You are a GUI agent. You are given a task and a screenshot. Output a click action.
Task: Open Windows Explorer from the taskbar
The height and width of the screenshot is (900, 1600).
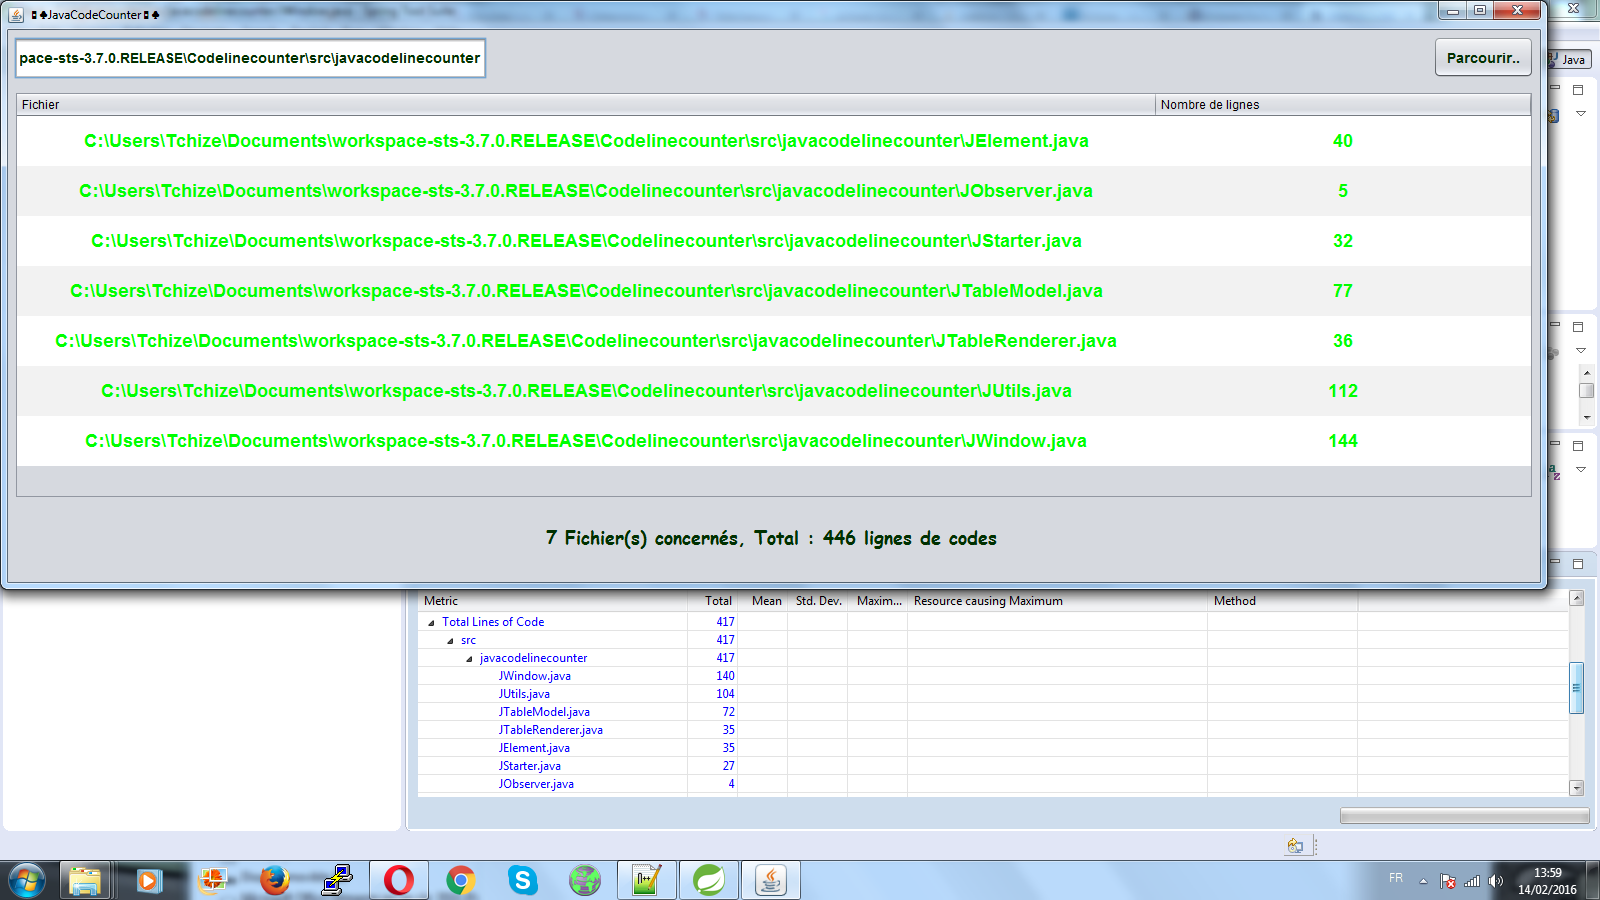86,880
